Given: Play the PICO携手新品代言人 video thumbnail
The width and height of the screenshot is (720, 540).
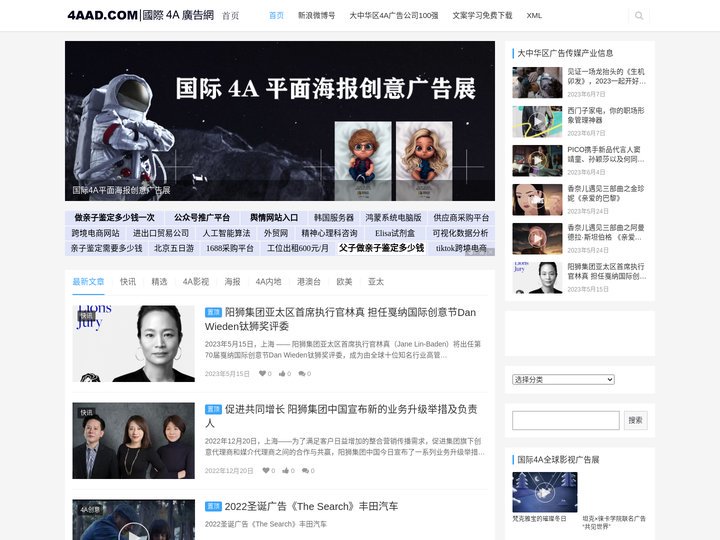Looking at the screenshot, I should tap(537, 161).
